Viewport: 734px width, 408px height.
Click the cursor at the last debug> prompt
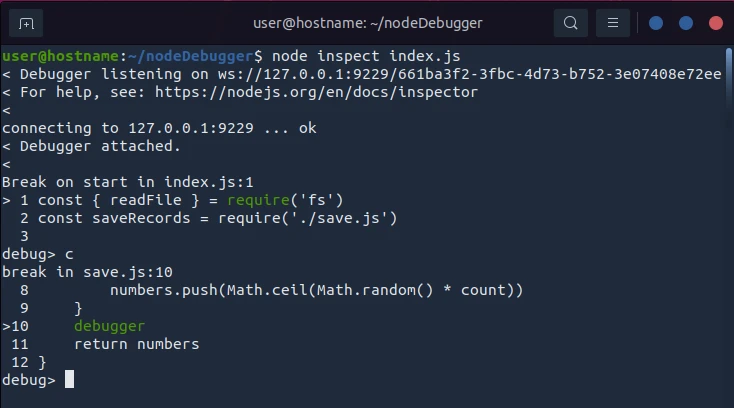tap(69, 380)
